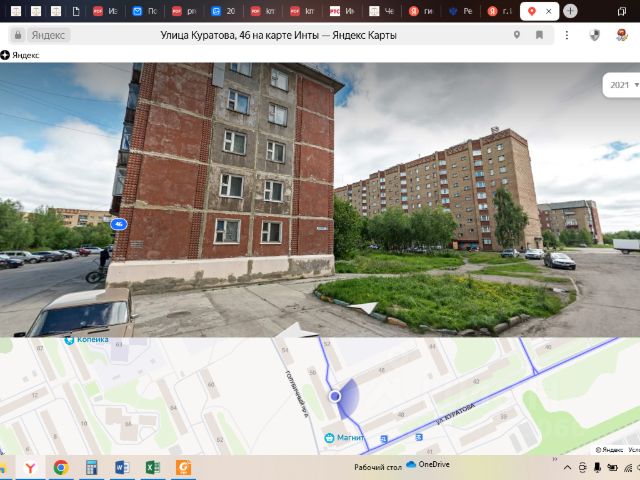This screenshot has height=480, width=640.
Task: Bookmark this page with the bookmark icon
Action: click(x=539, y=35)
